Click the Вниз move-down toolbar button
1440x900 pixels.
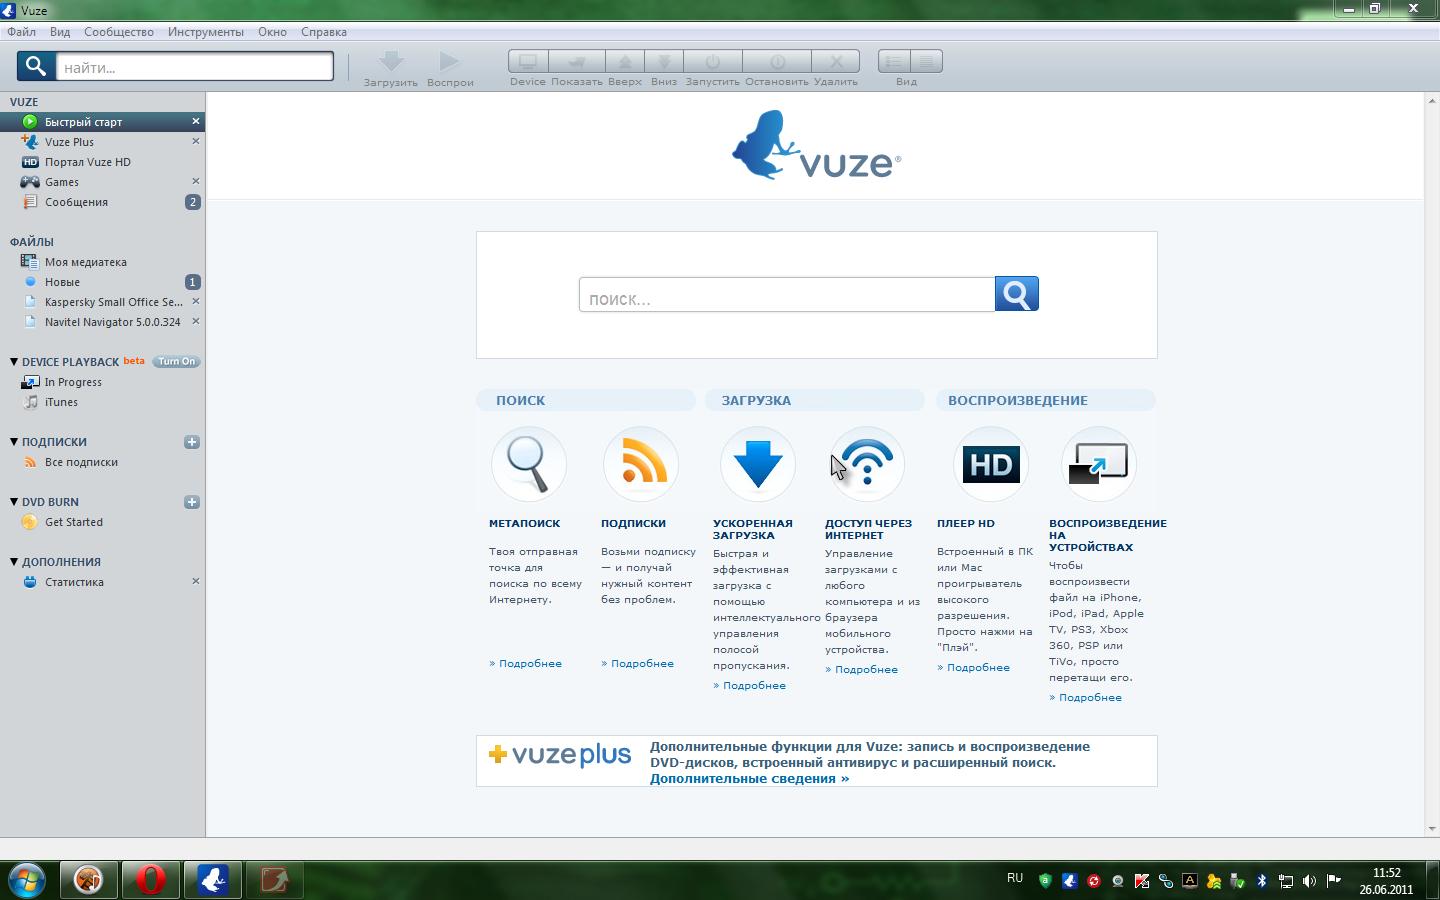[x=663, y=62]
